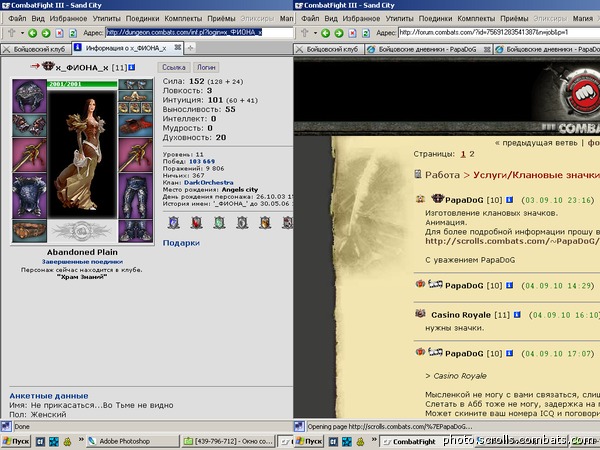
Task: Click the clan emblem beside х_ФИОНА_х name
Action: [48, 66]
